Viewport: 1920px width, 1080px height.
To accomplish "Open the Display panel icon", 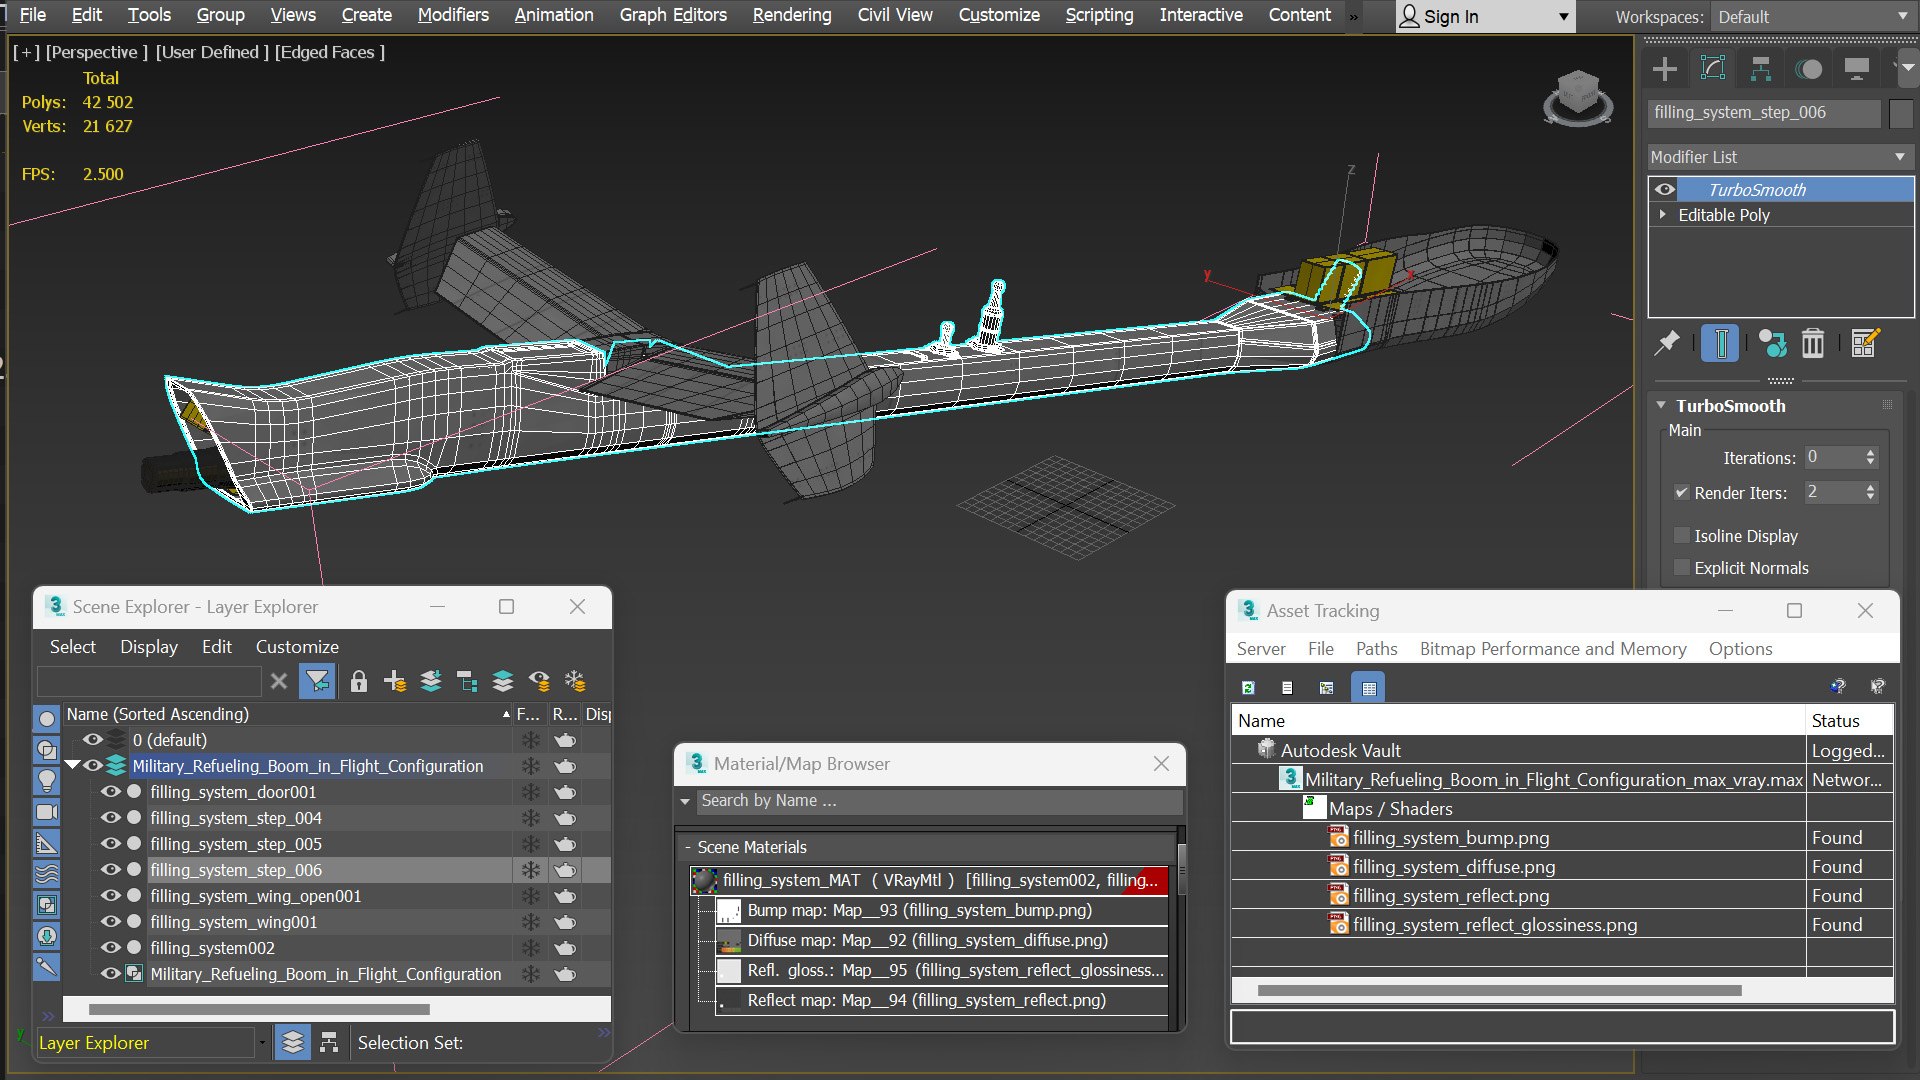I will [x=1857, y=69].
